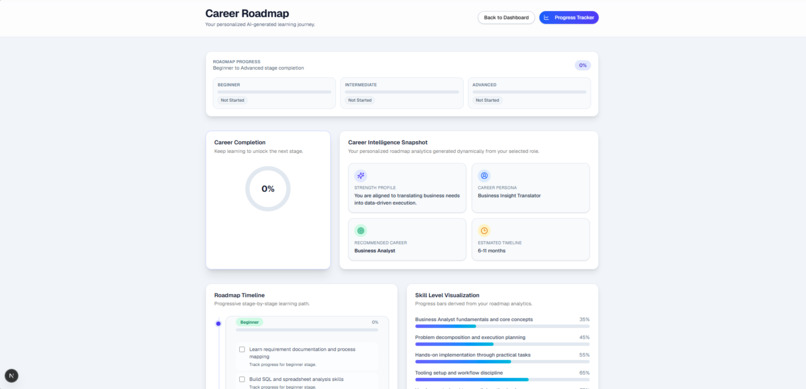Viewport: 806px width, 389px height.
Task: Click the Recommended Career green target icon
Action: (x=360, y=231)
